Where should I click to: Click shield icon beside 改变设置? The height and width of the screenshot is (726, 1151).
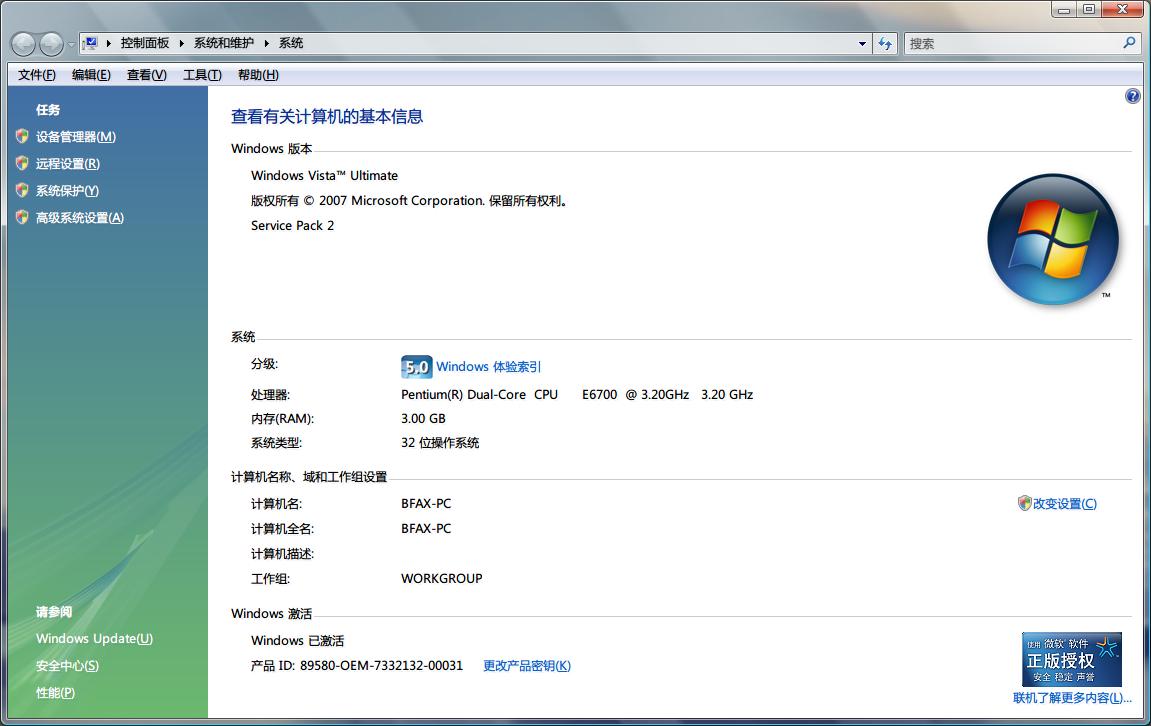click(x=1025, y=503)
